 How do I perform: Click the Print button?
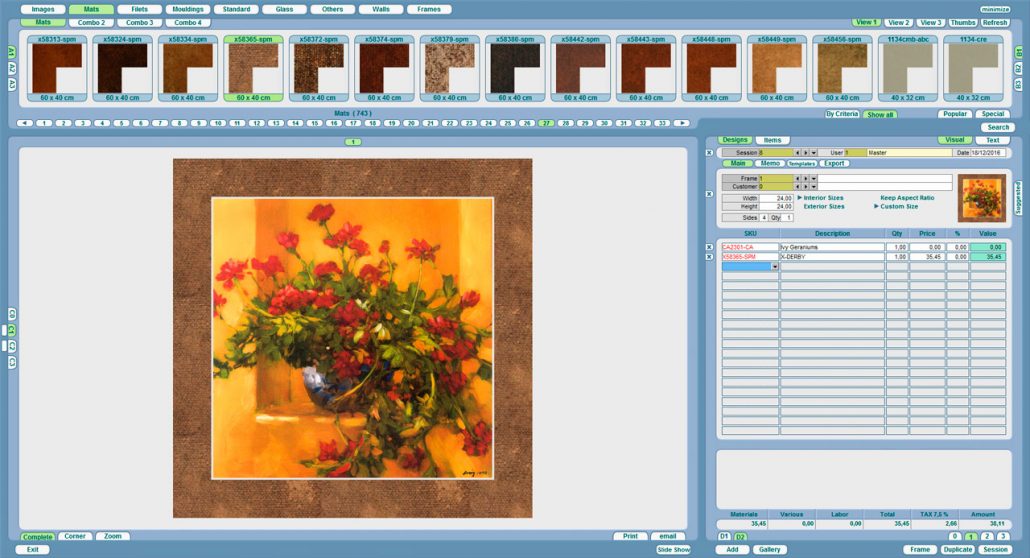tap(630, 536)
